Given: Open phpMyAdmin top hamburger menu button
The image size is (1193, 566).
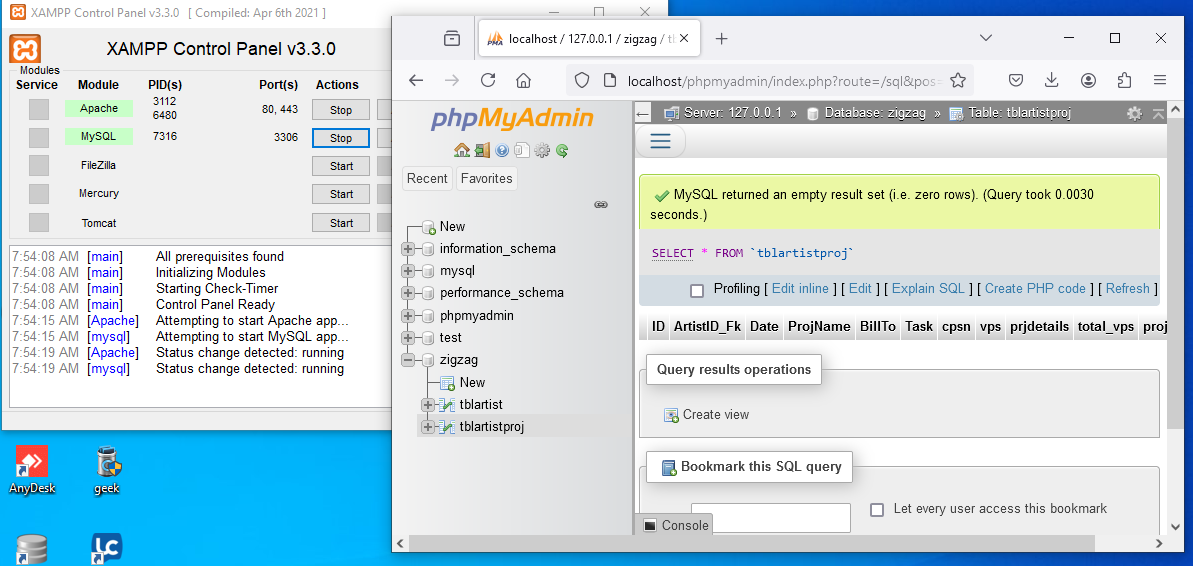Looking at the screenshot, I should 660,142.
